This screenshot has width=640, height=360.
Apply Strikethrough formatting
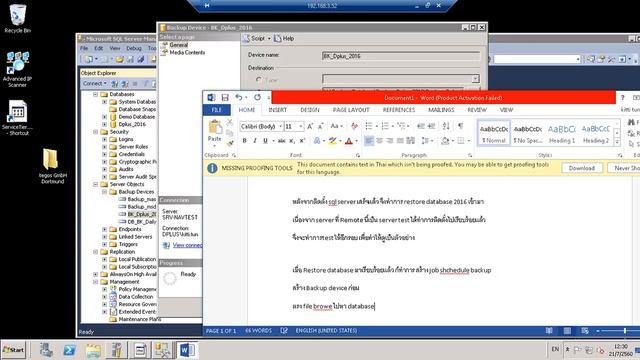point(282,141)
